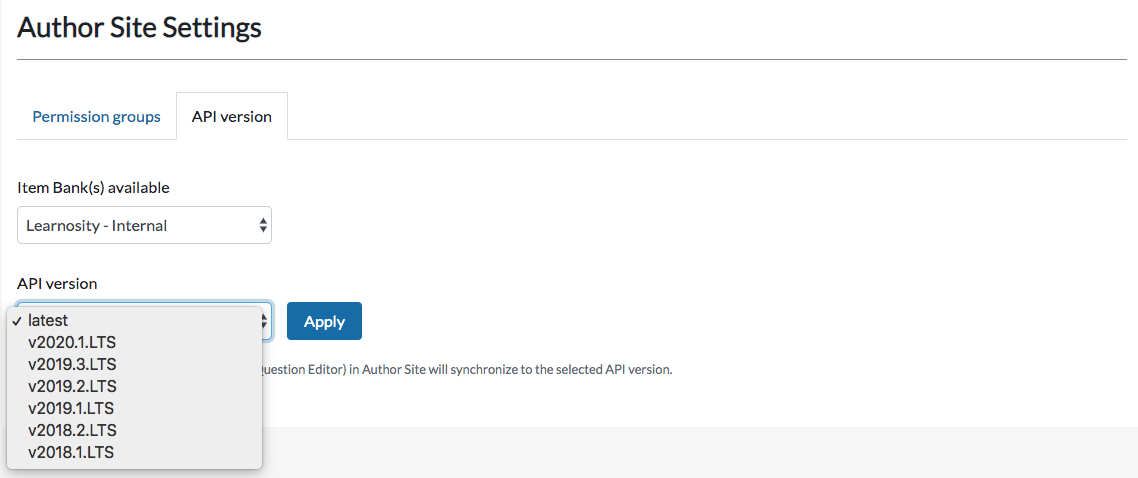Click the Author Site Settings heading

point(139,28)
